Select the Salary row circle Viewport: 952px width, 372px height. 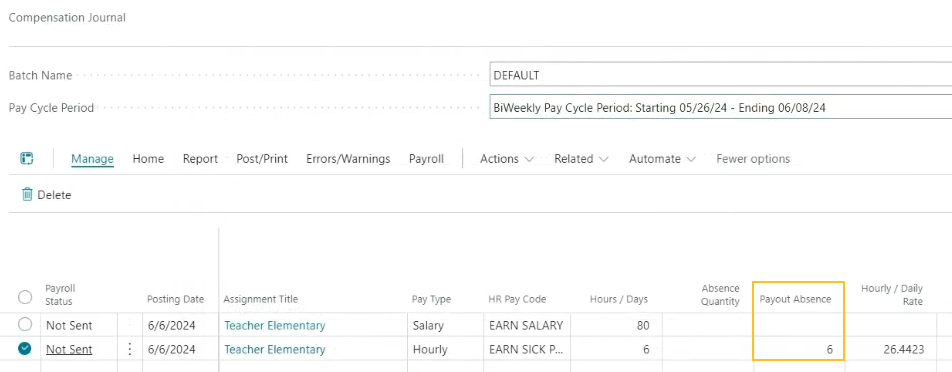point(25,325)
